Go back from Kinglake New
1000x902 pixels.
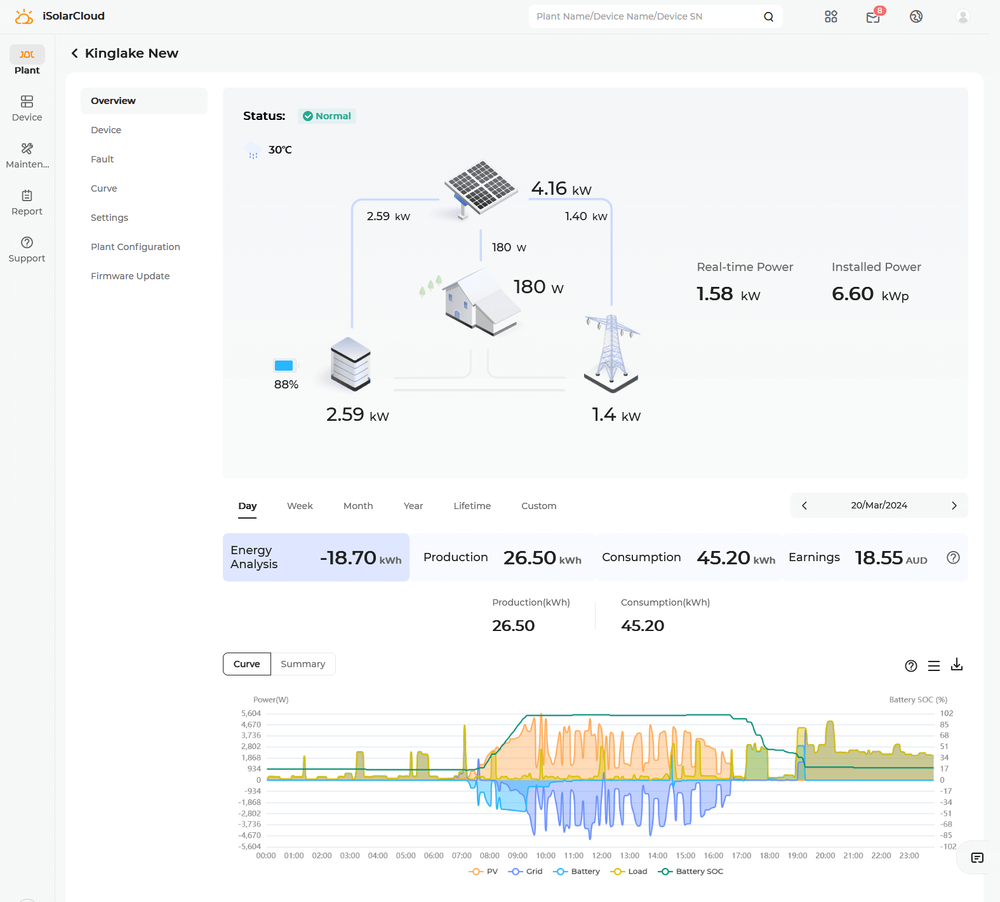[x=75, y=54]
